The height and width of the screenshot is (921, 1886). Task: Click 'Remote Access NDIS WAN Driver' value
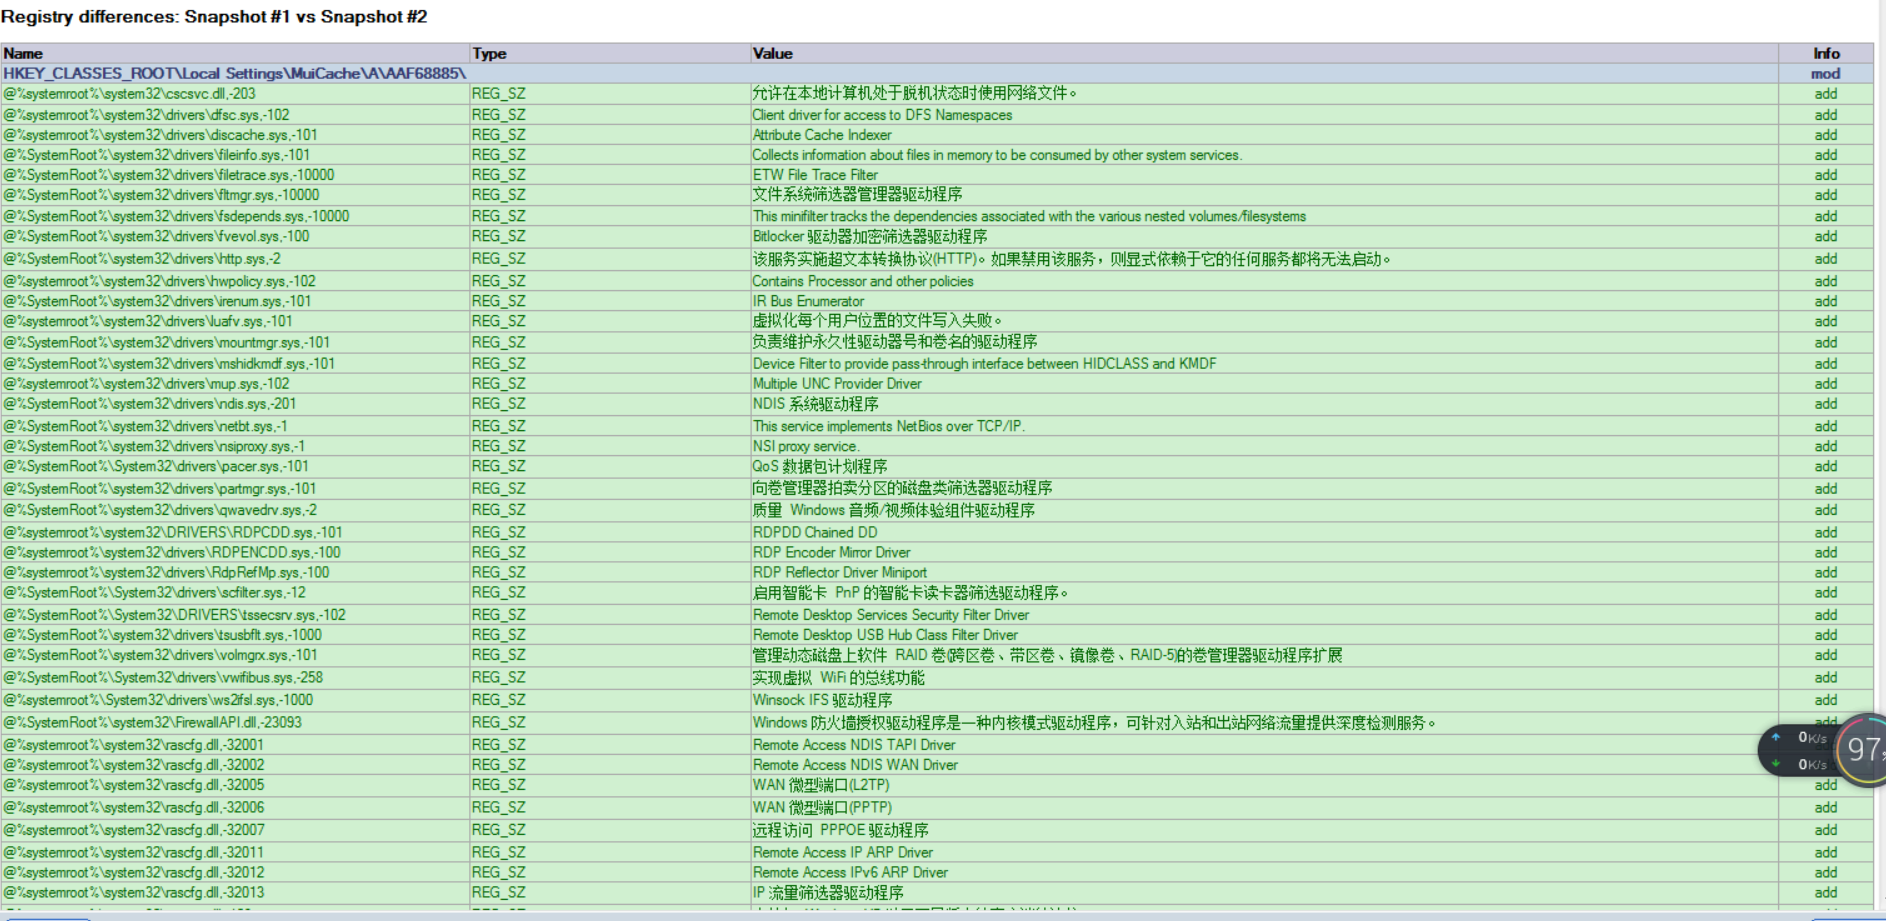(855, 765)
